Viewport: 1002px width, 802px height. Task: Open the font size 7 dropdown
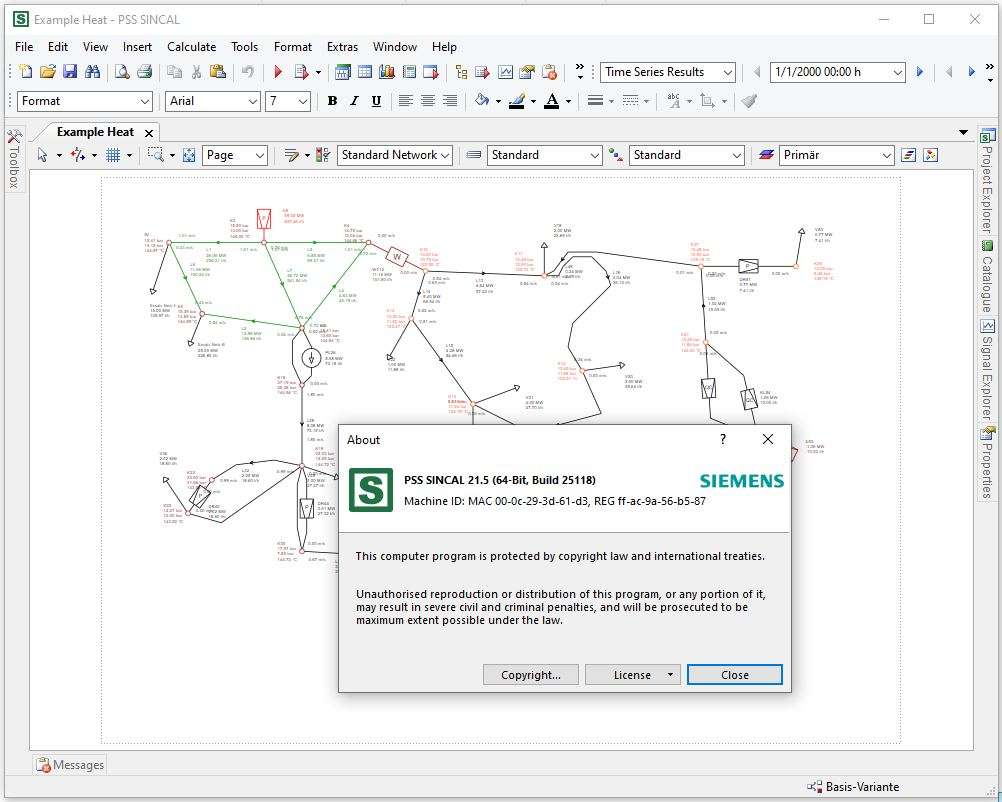pyautogui.click(x=288, y=101)
